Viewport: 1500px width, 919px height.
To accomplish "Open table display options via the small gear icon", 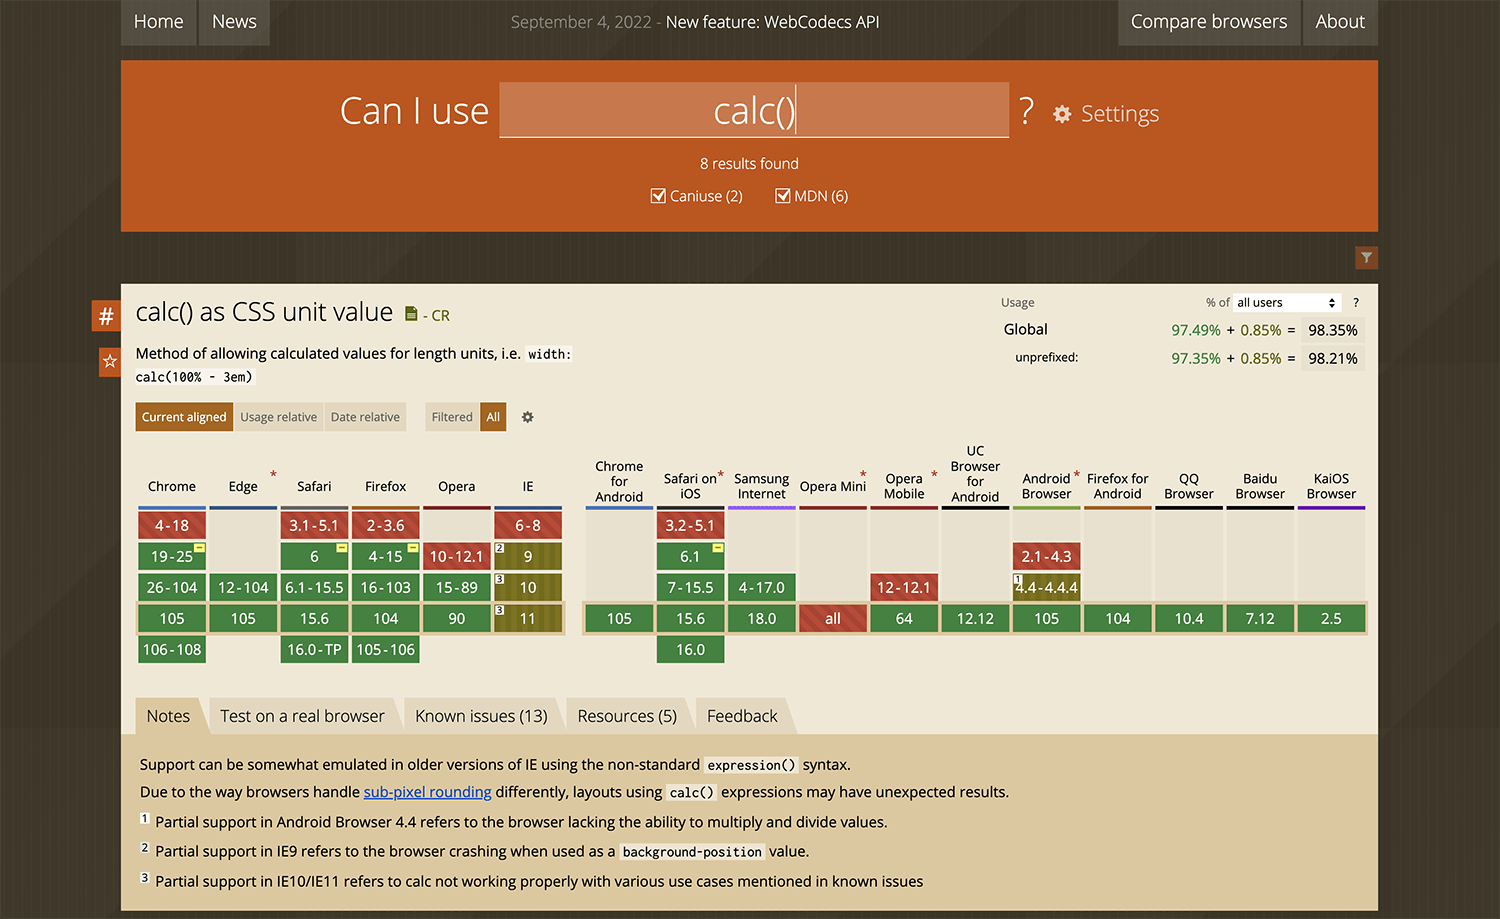I will point(527,417).
